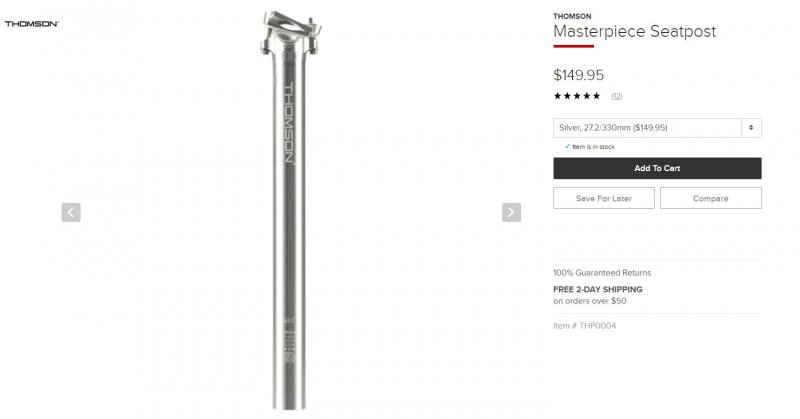Image resolution: width=800 pixels, height=419 pixels.
Task: Click the fifth rating star
Action: click(x=596, y=96)
